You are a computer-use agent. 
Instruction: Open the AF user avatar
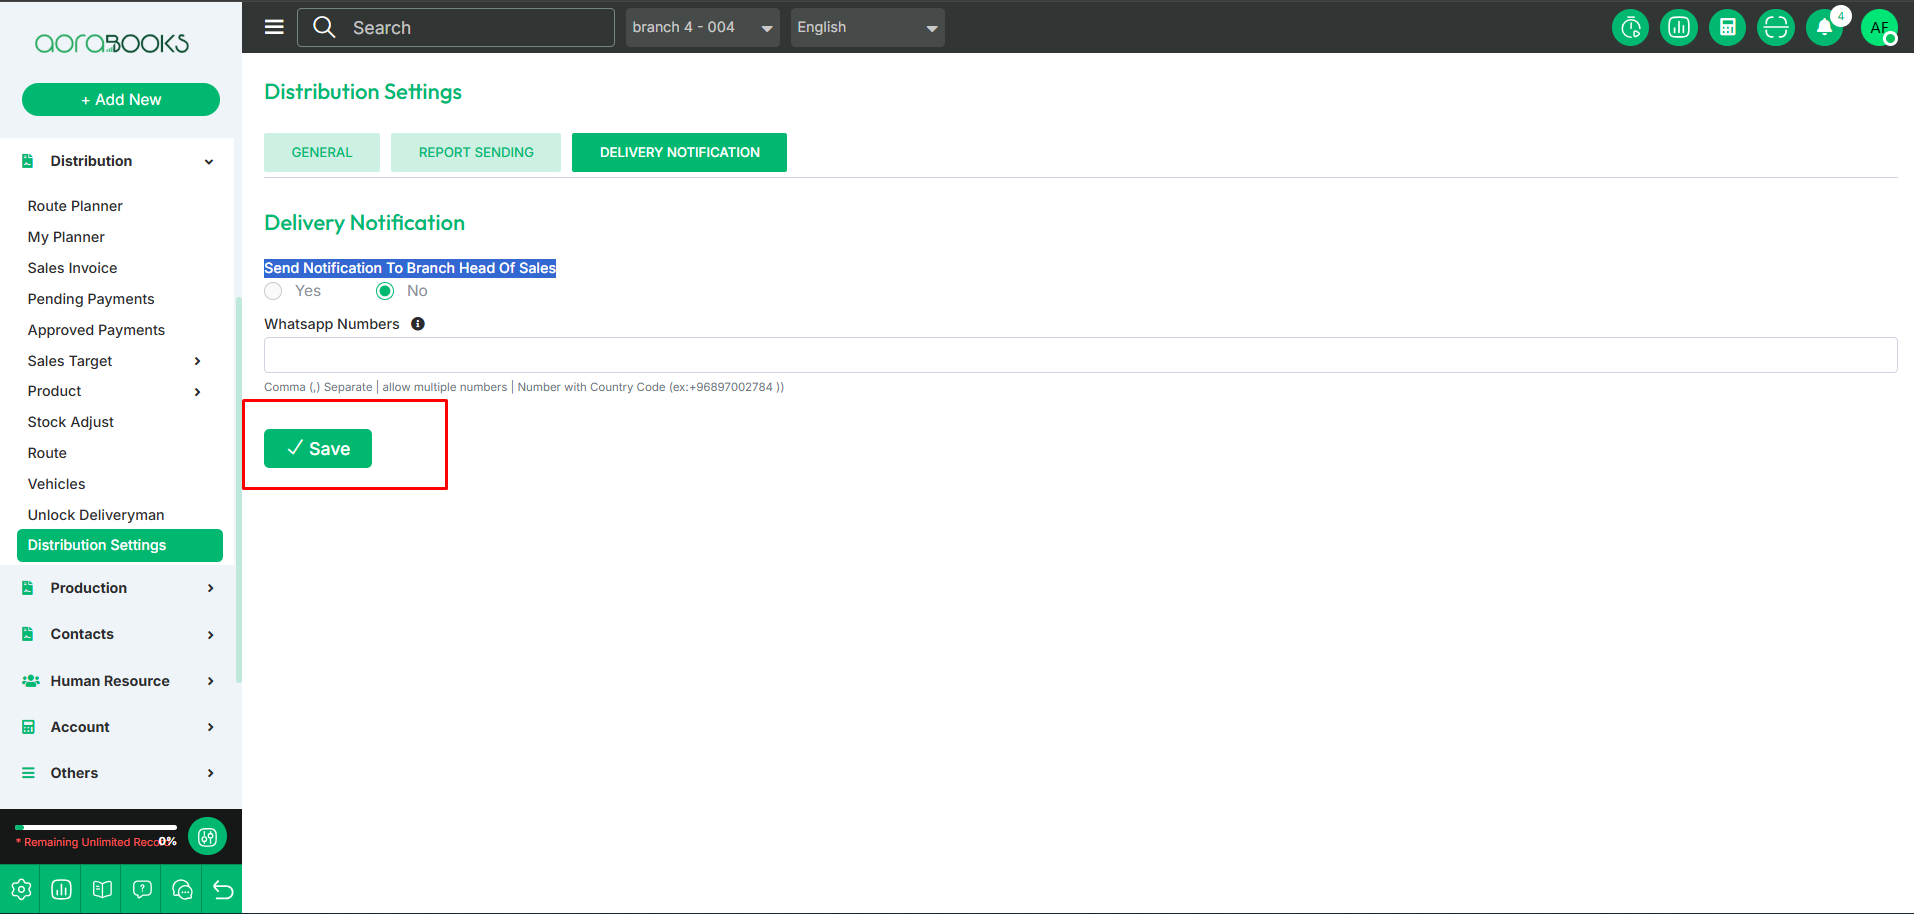pyautogui.click(x=1879, y=28)
